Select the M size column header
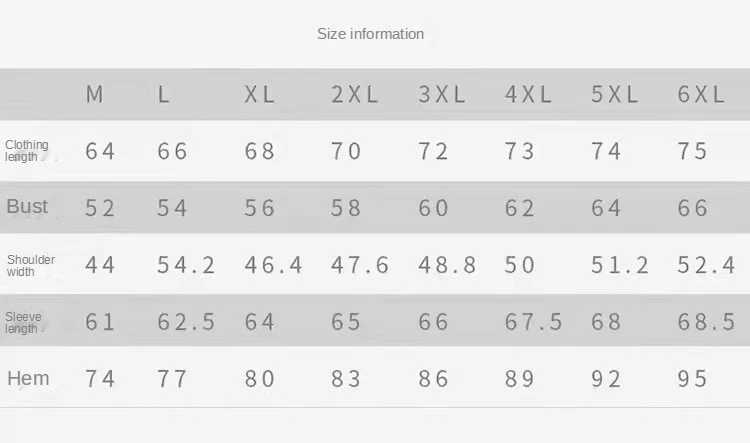This screenshot has width=750, height=443. 95,95
